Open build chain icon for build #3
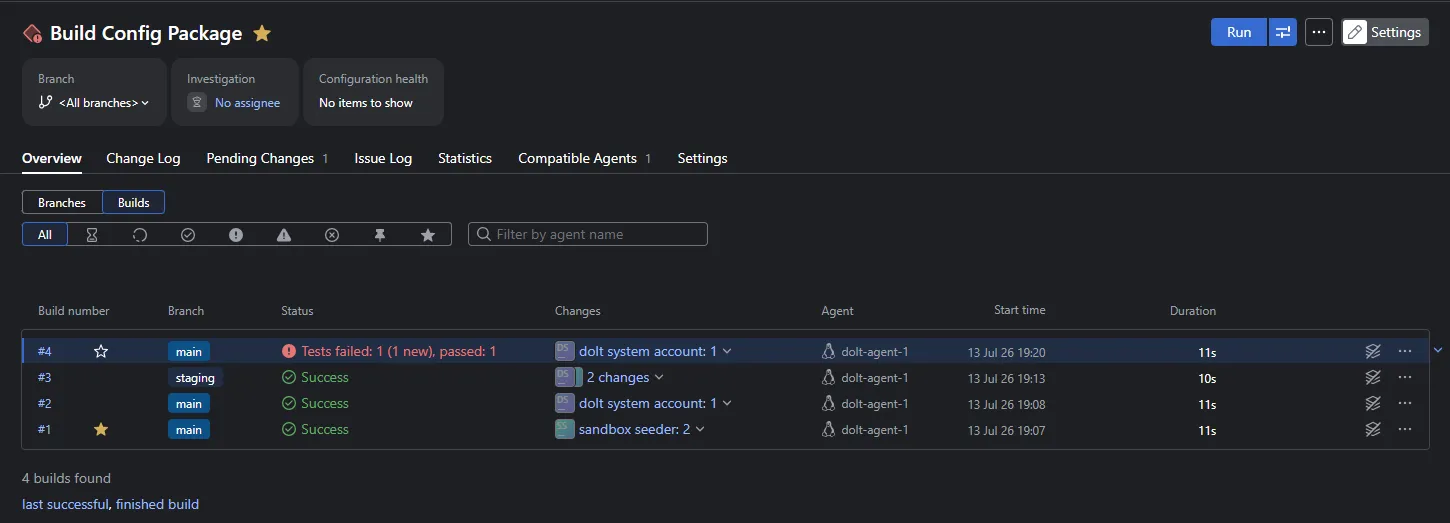Viewport: 1450px width, 523px height. (1373, 377)
